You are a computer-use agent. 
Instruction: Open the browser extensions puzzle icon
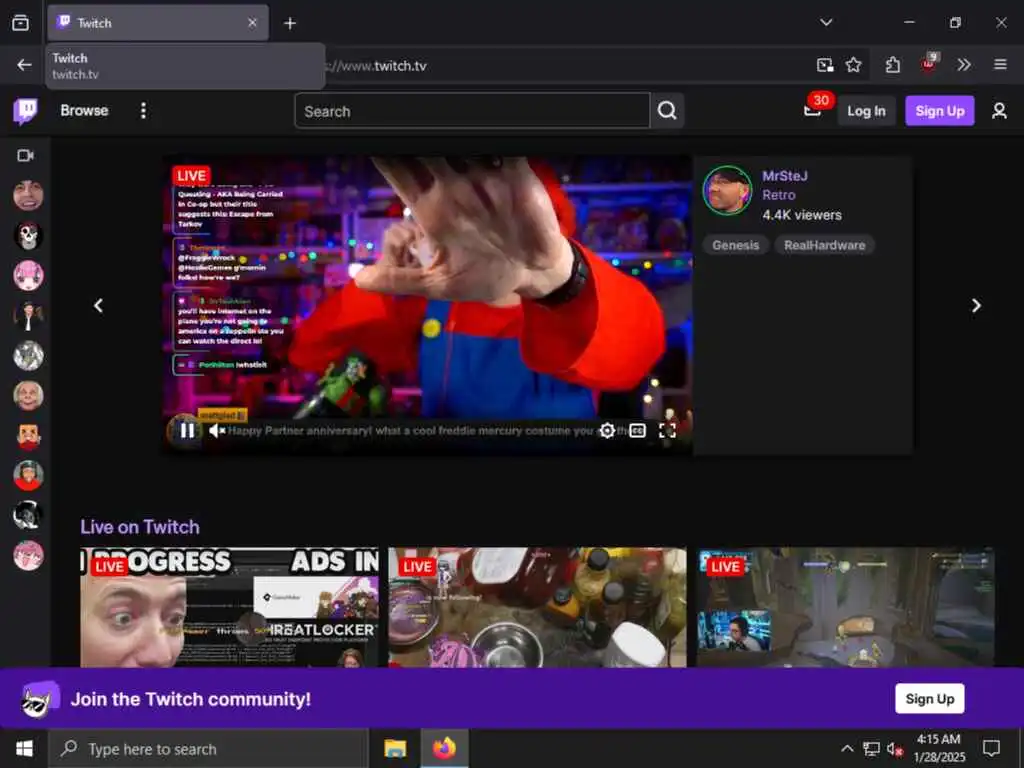[x=893, y=65]
